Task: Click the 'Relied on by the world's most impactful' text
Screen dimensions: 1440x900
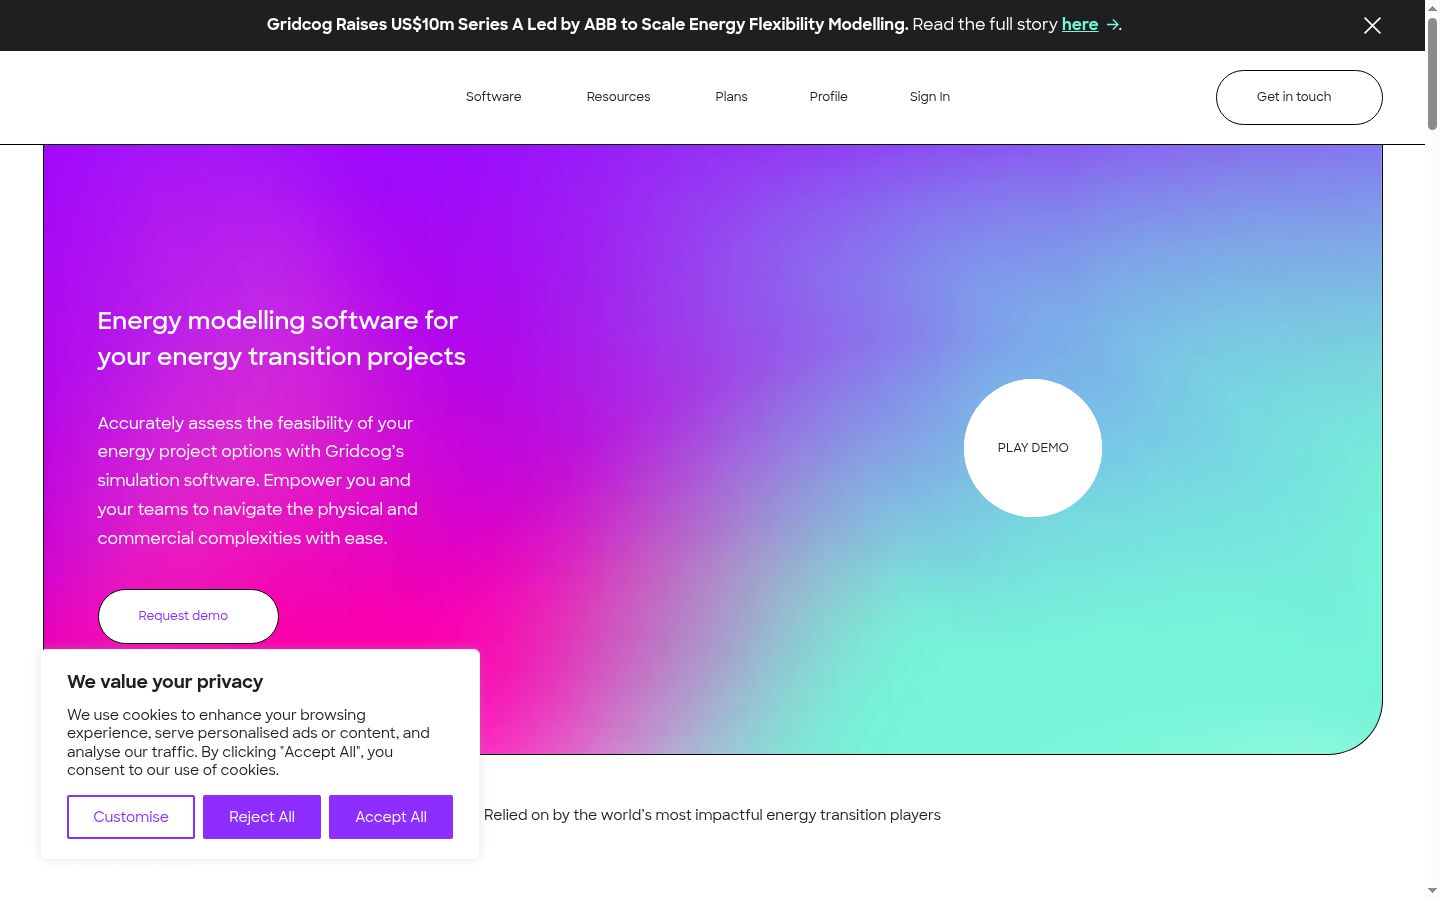Action: click(x=712, y=815)
